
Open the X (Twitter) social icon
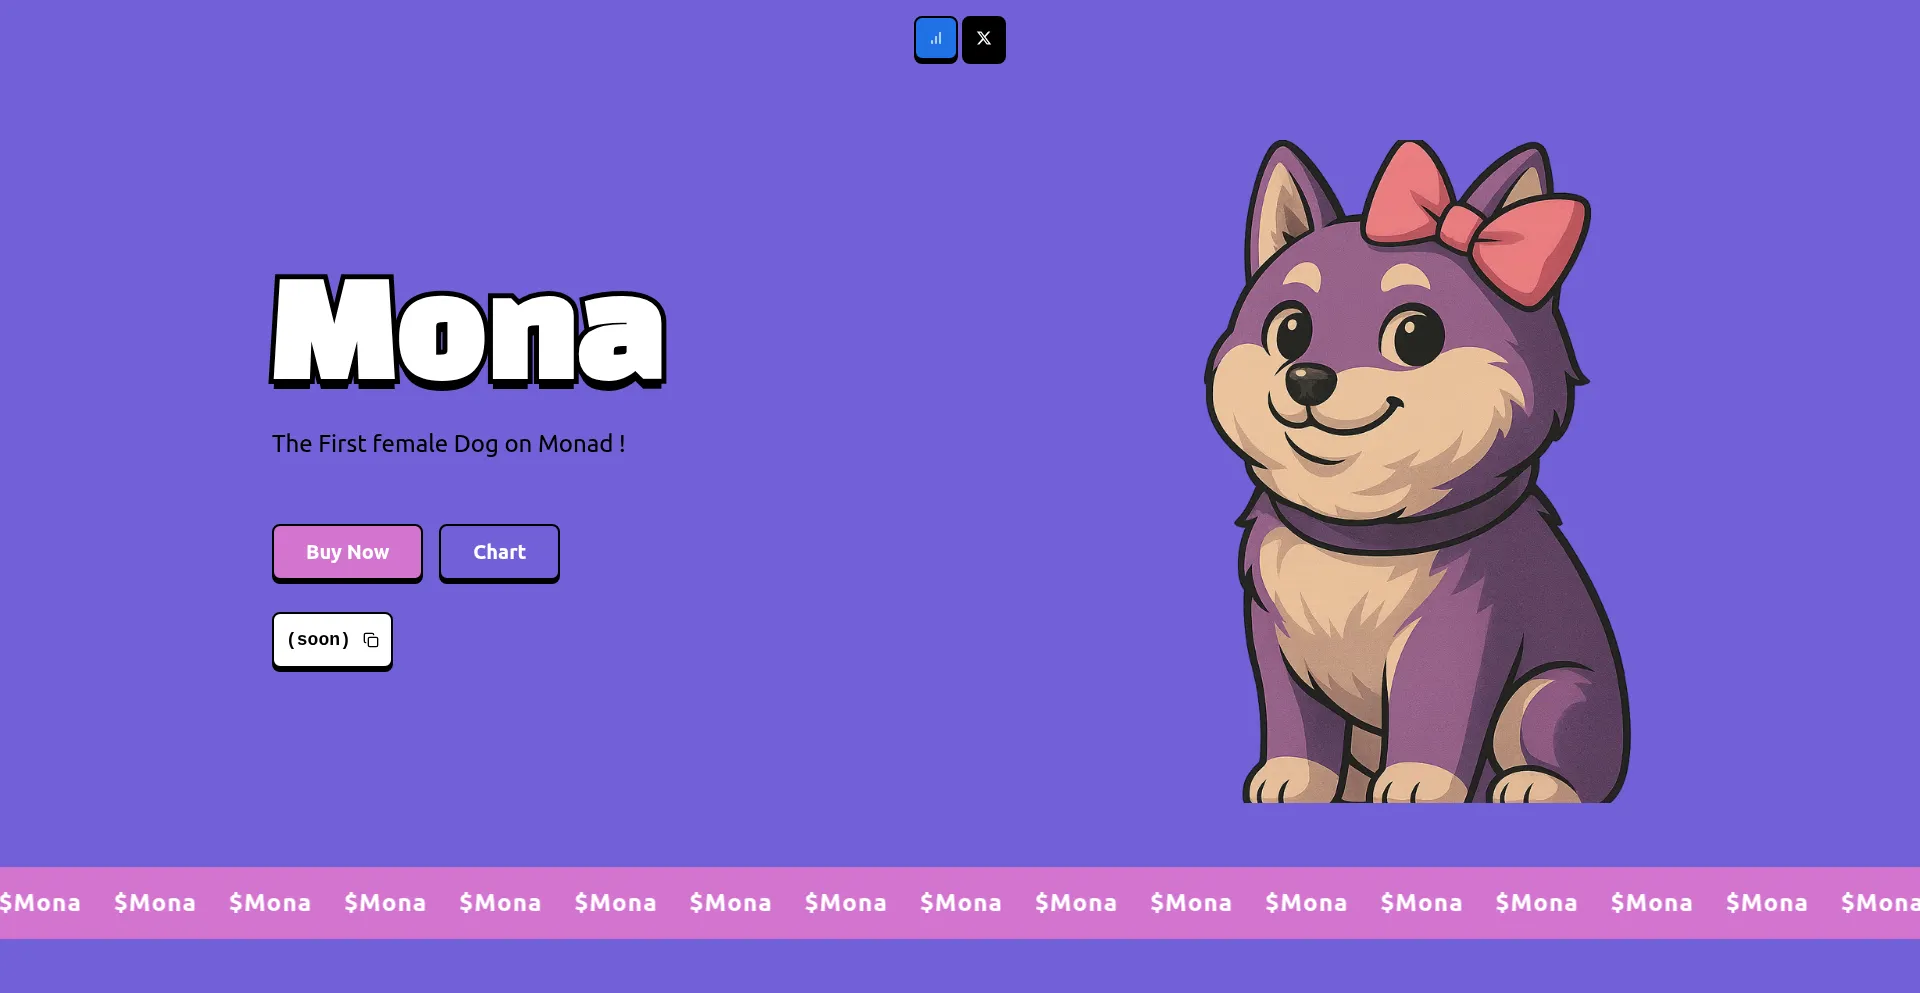pos(984,39)
